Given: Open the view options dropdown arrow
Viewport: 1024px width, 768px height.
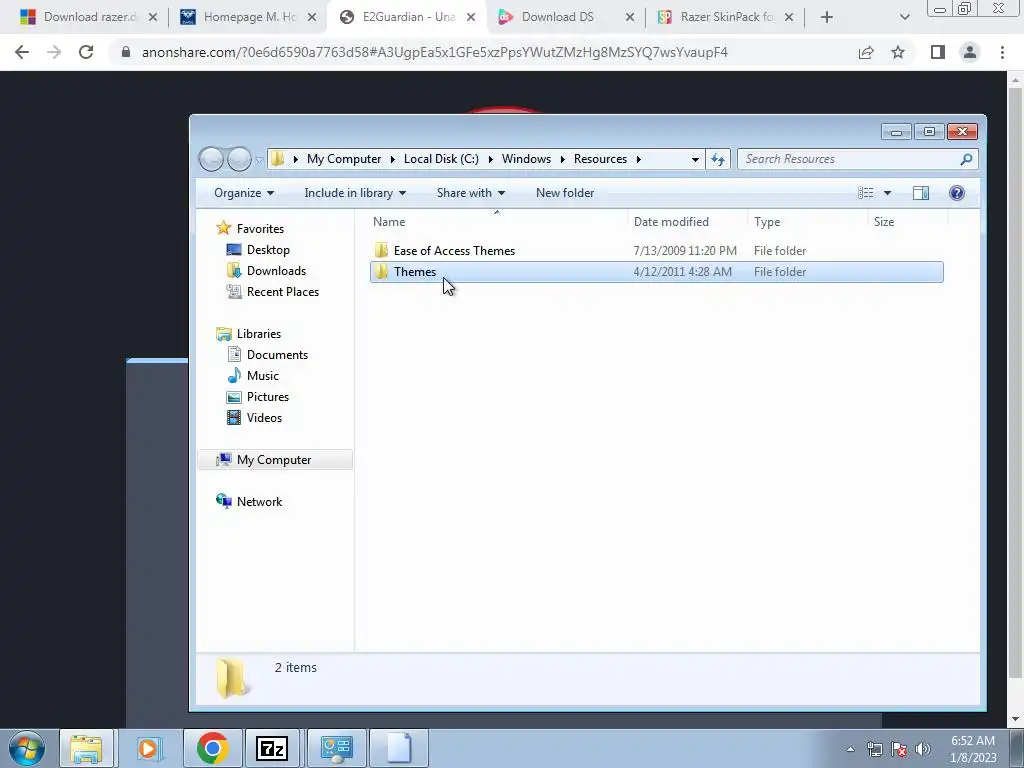Looking at the screenshot, I should click(x=887, y=193).
